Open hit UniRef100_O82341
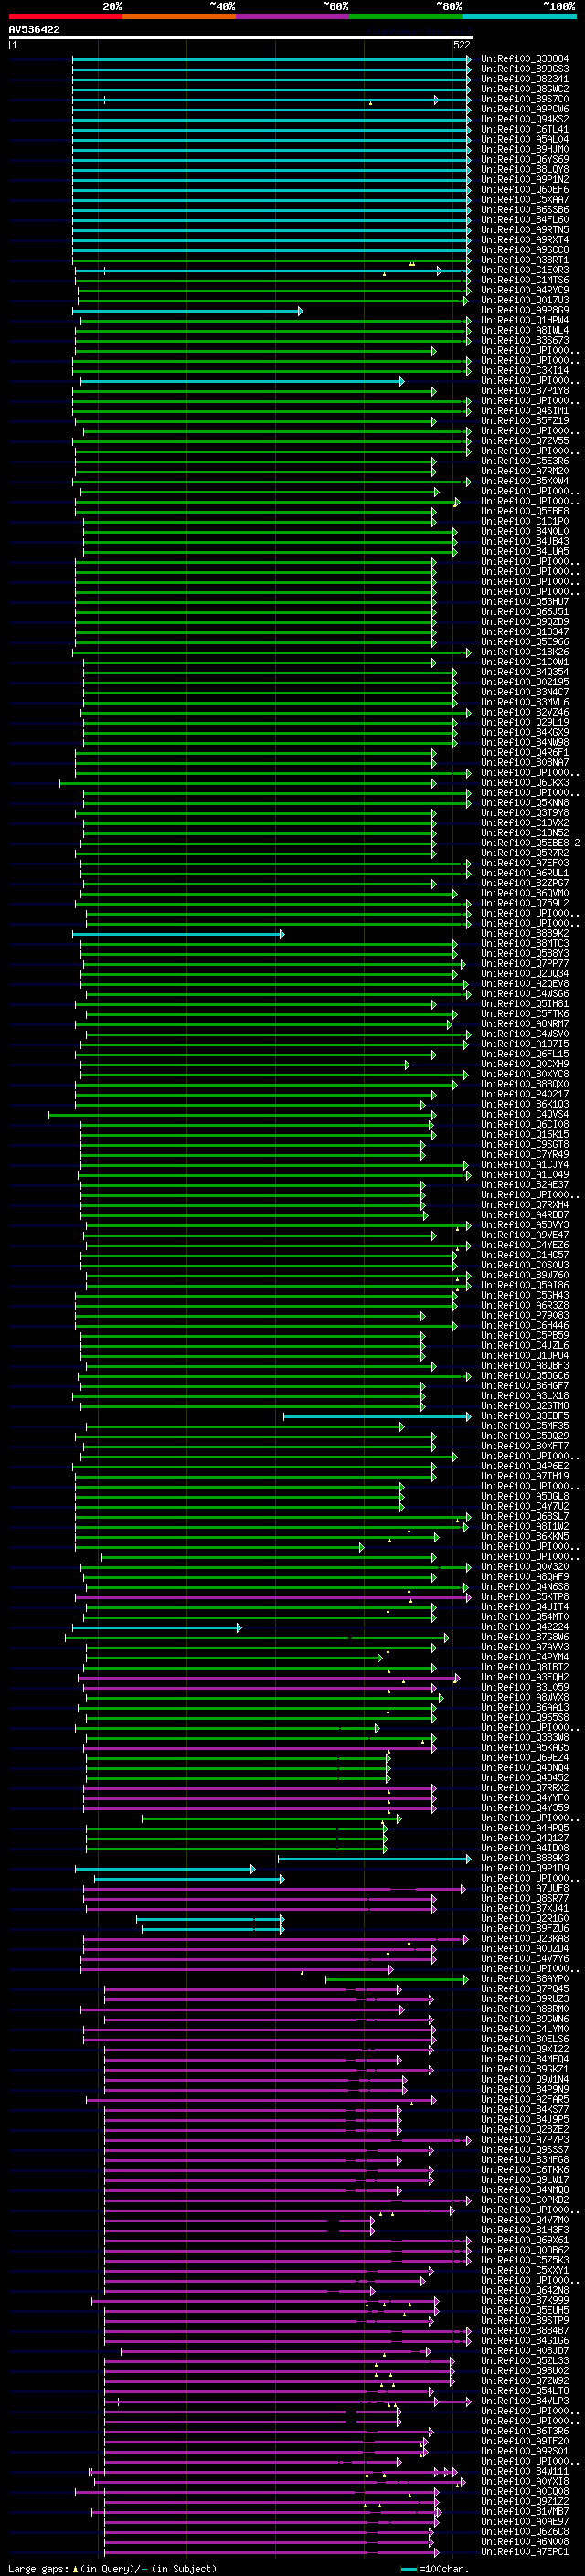This screenshot has height=2576, width=585. pyautogui.click(x=525, y=79)
